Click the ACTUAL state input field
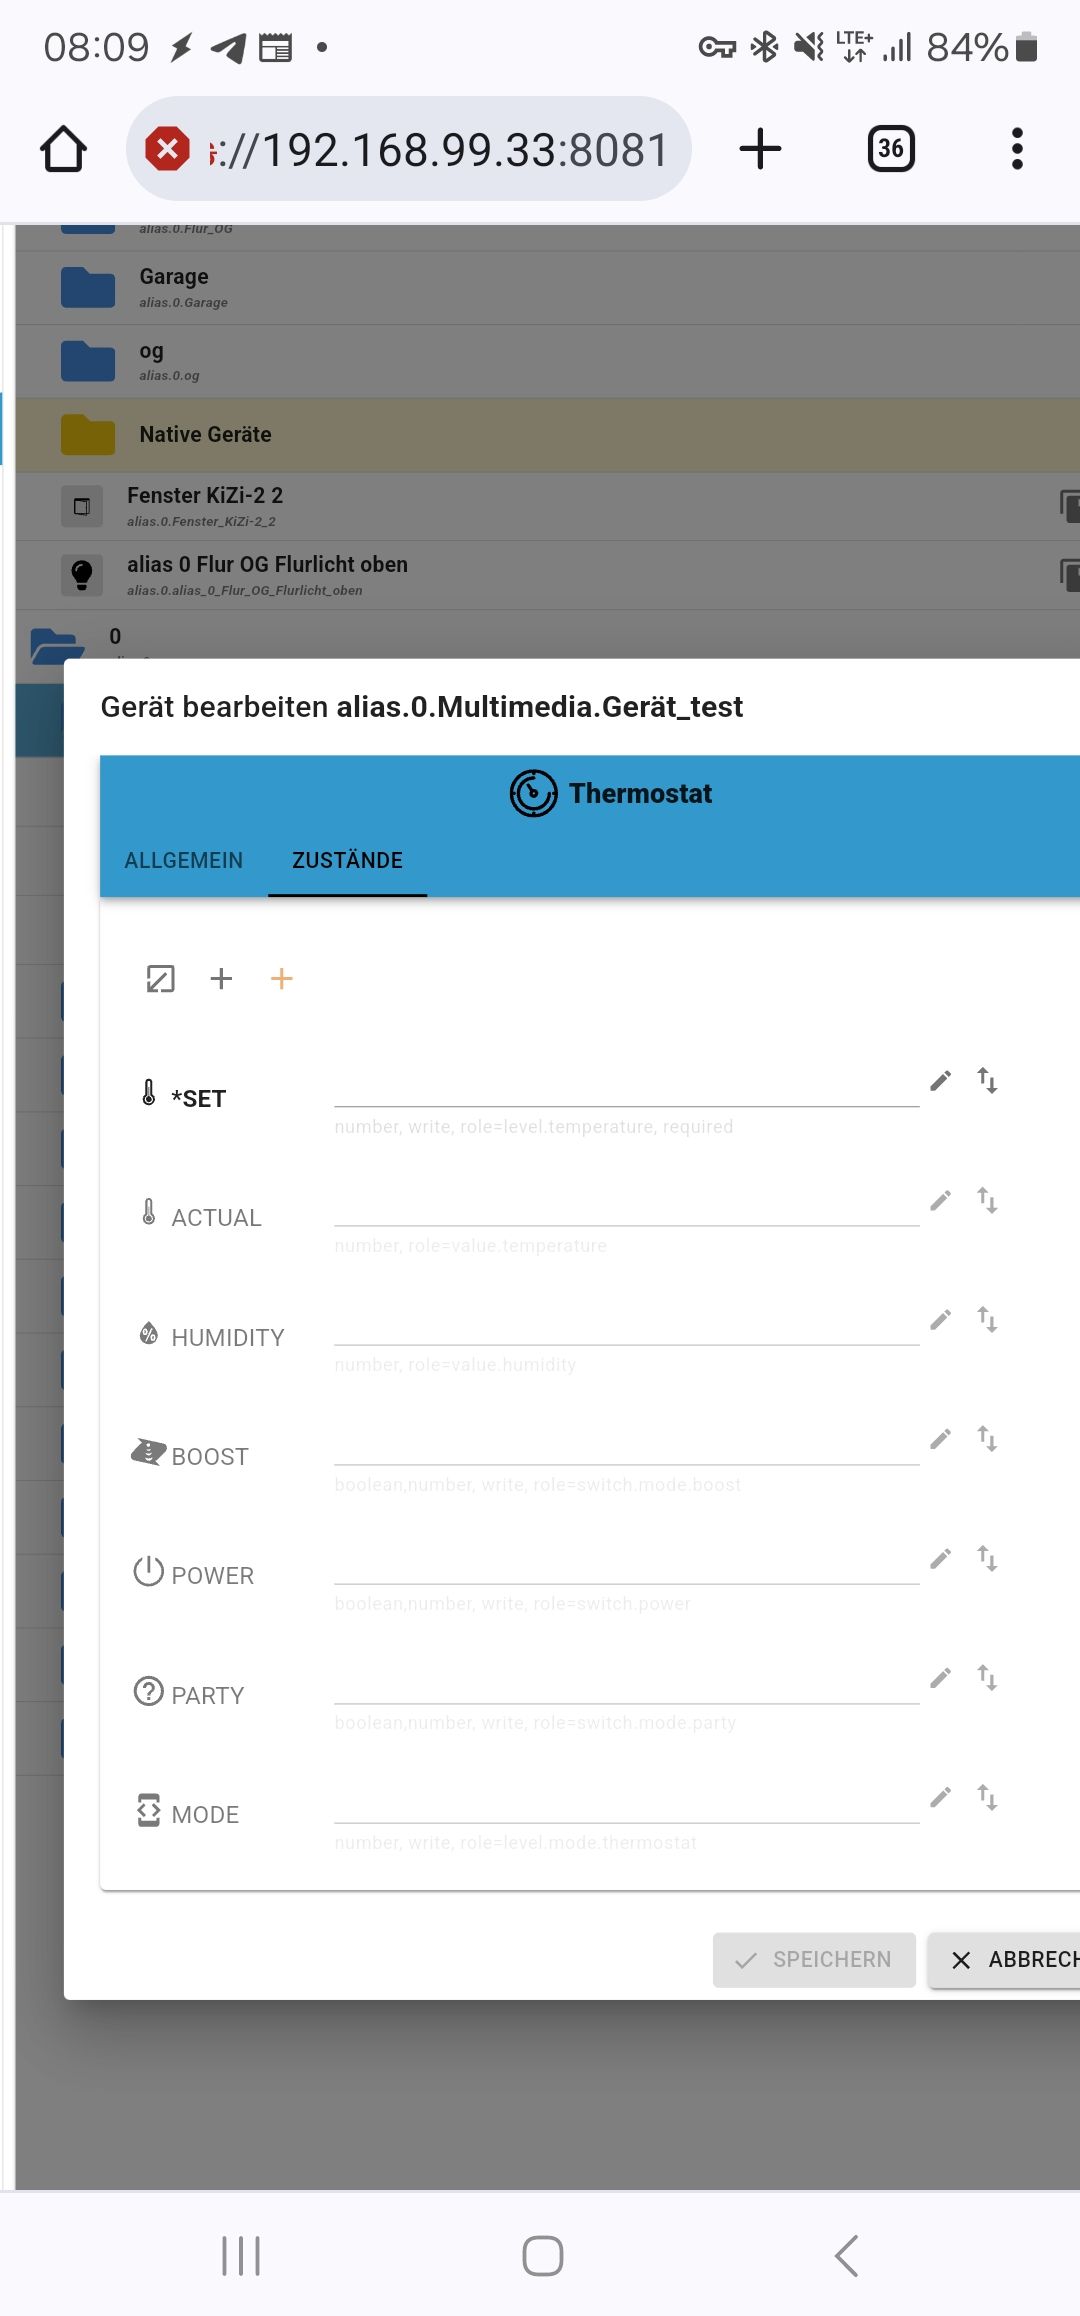 tap(626, 1206)
